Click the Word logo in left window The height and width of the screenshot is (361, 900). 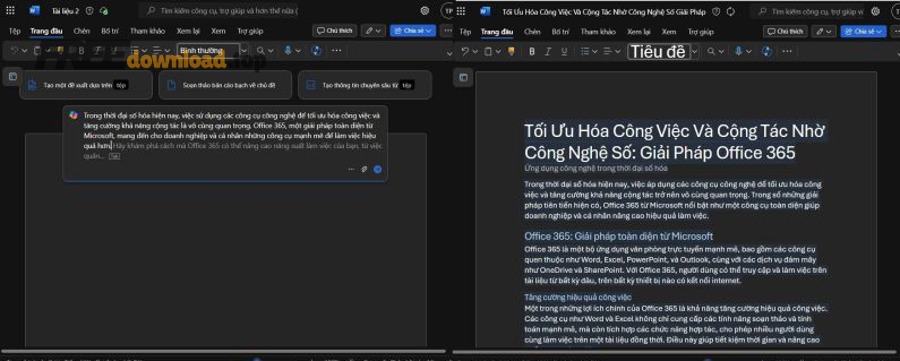click(34, 10)
